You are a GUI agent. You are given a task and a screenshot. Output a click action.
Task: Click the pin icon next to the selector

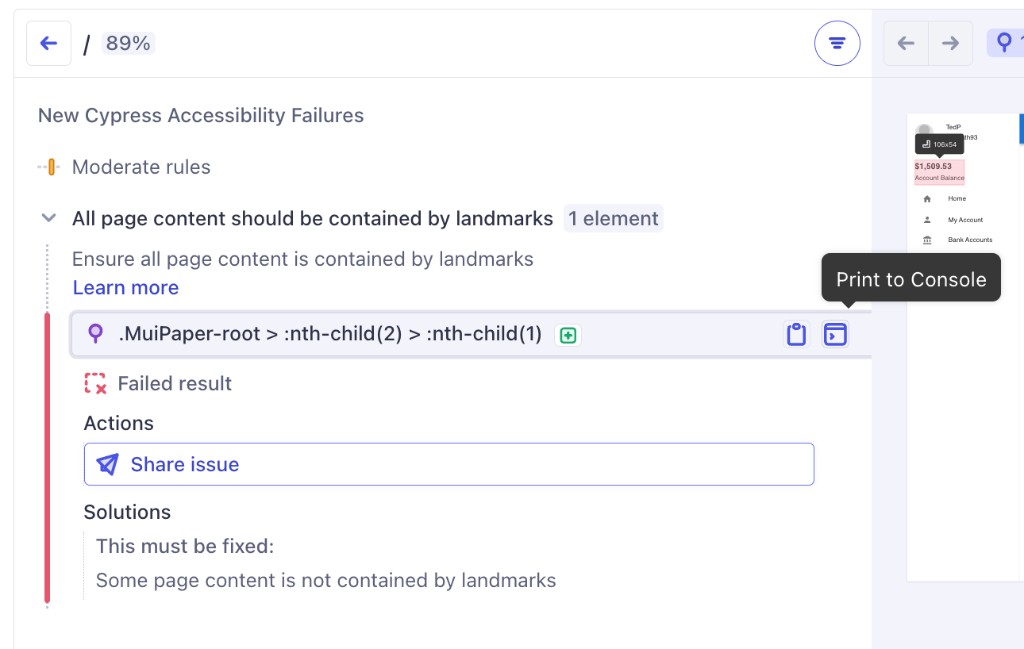point(95,334)
